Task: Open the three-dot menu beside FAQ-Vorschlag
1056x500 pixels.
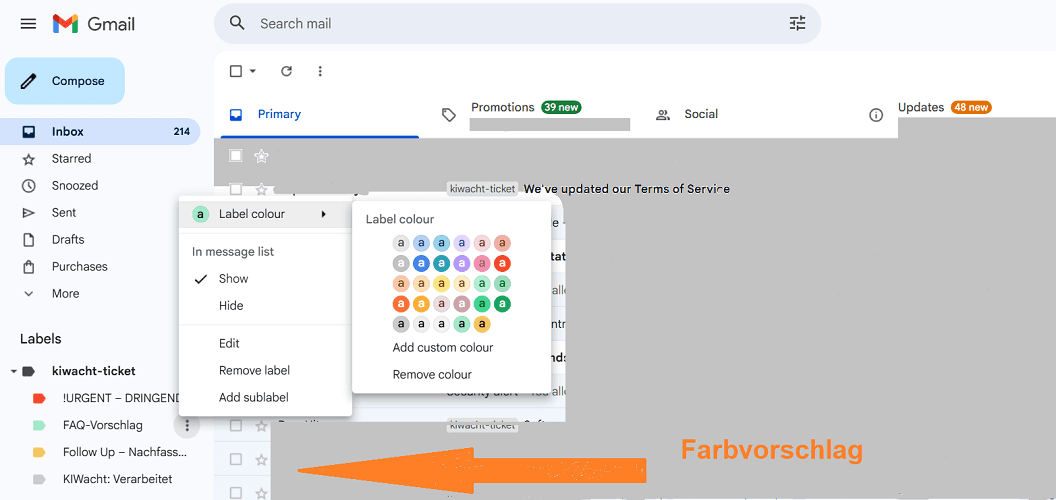Action: (186, 425)
